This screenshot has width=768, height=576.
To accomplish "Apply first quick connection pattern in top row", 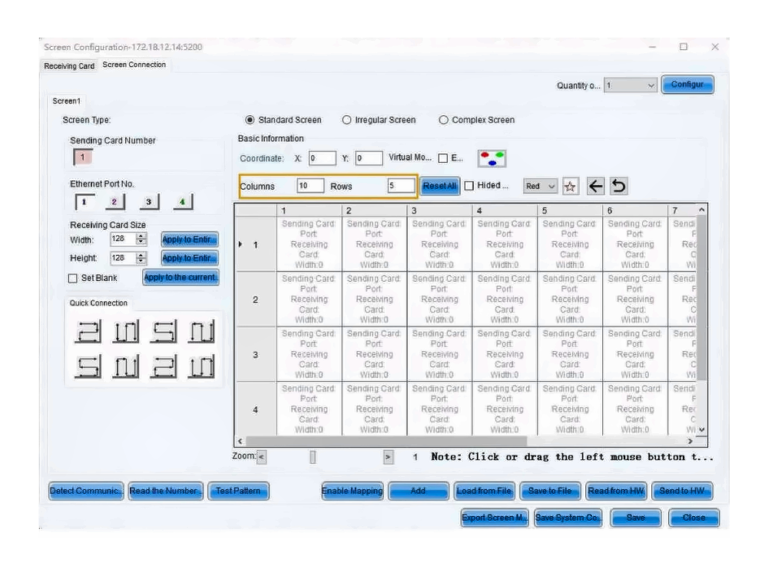I will [x=88, y=331].
